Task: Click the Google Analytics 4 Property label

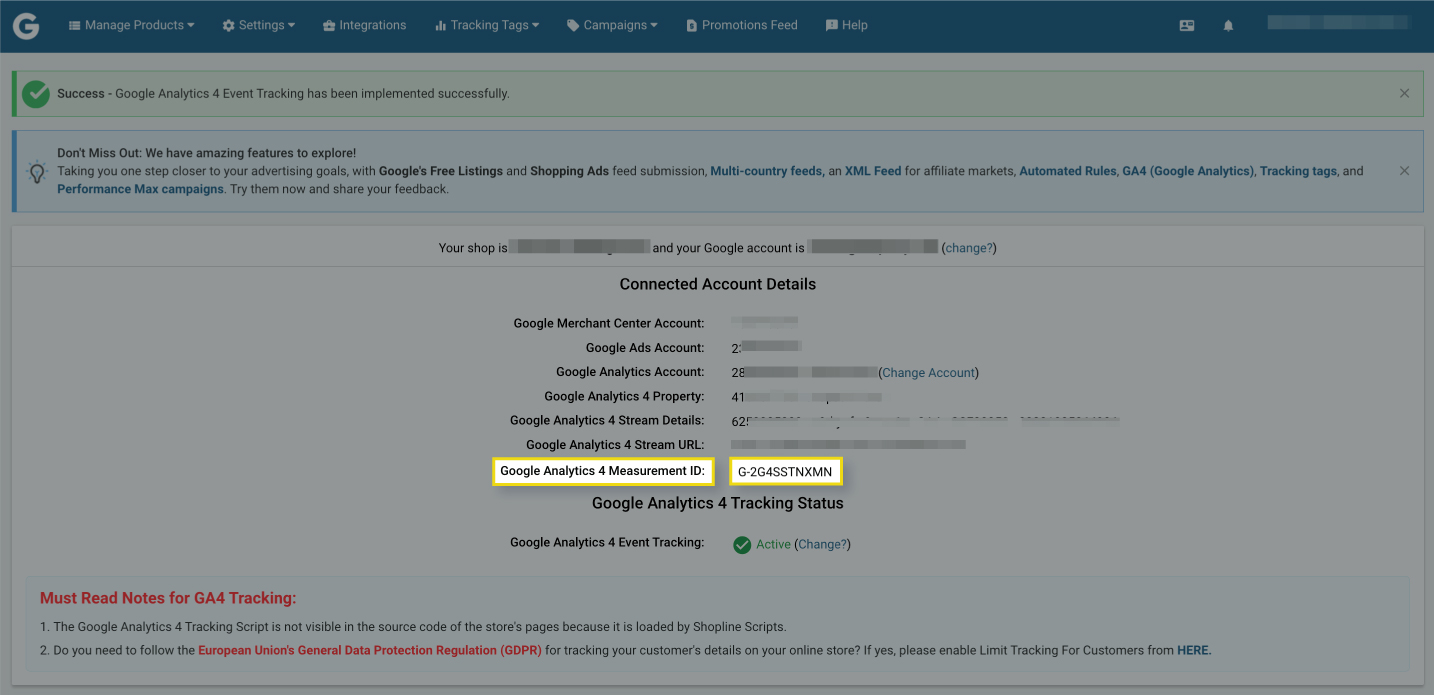Action: tap(624, 396)
